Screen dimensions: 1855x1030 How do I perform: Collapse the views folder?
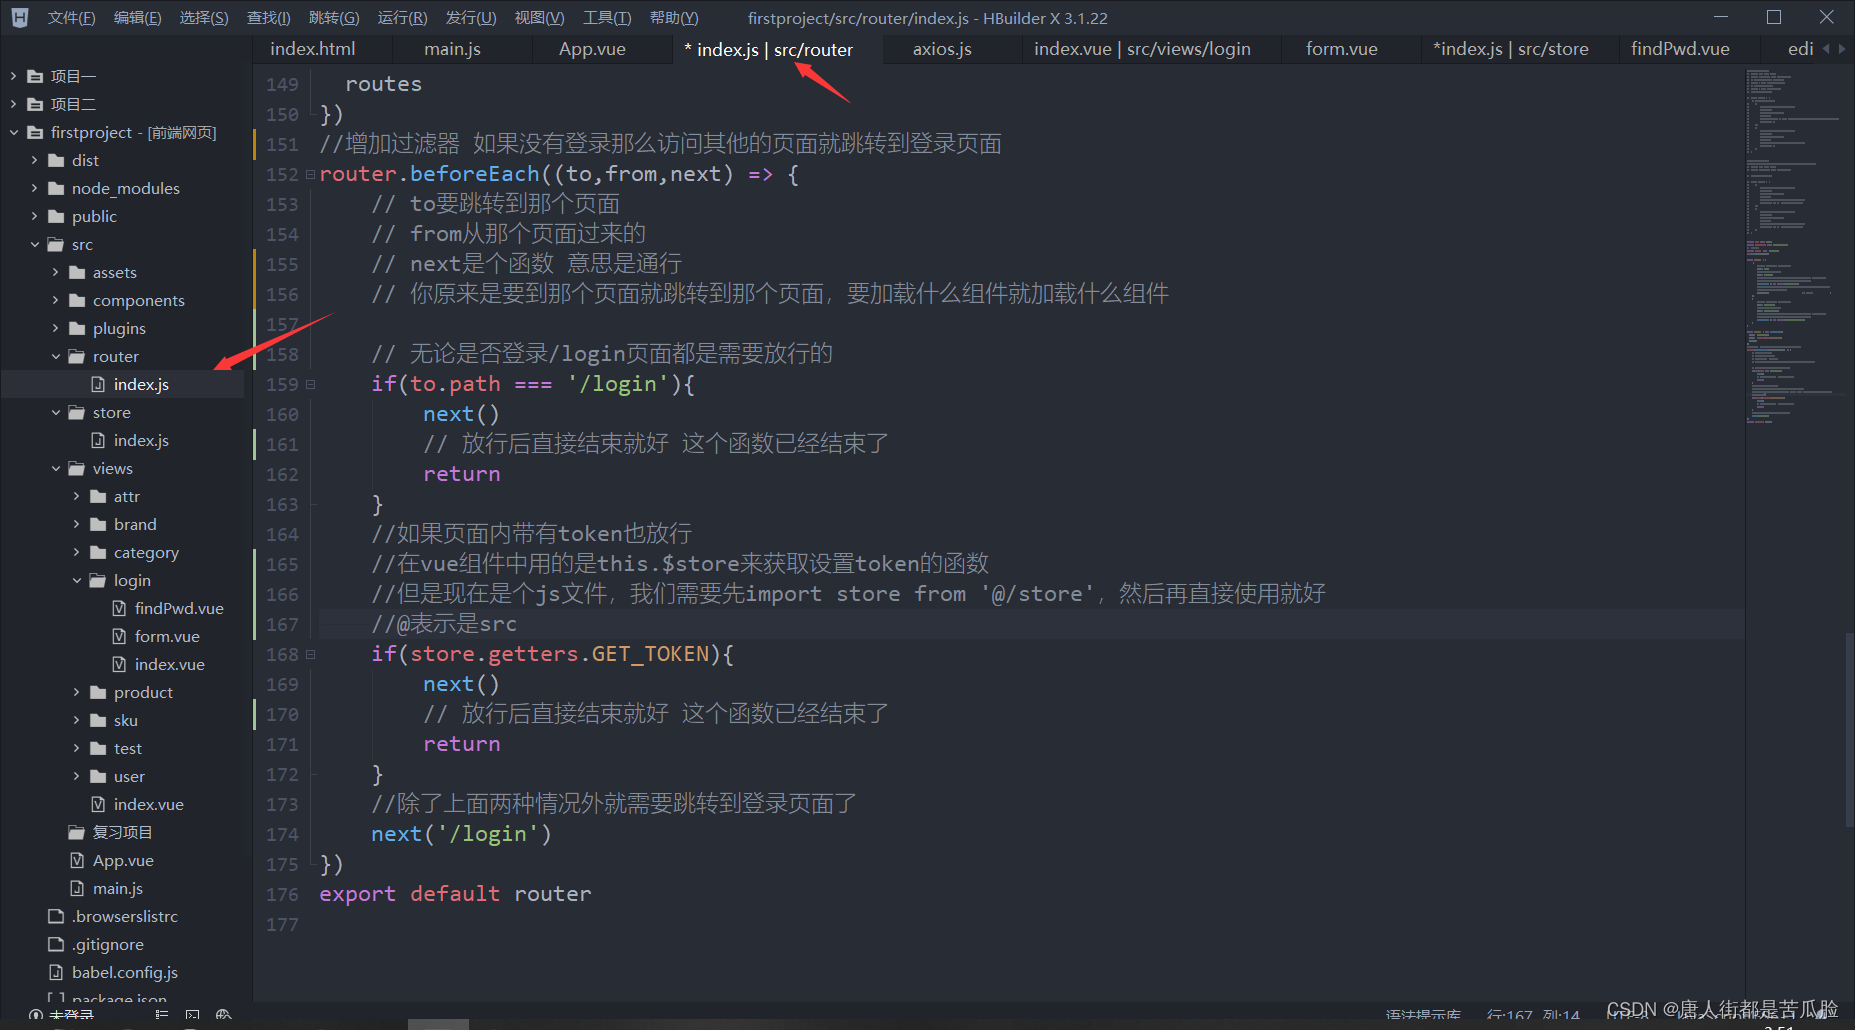[x=55, y=468]
